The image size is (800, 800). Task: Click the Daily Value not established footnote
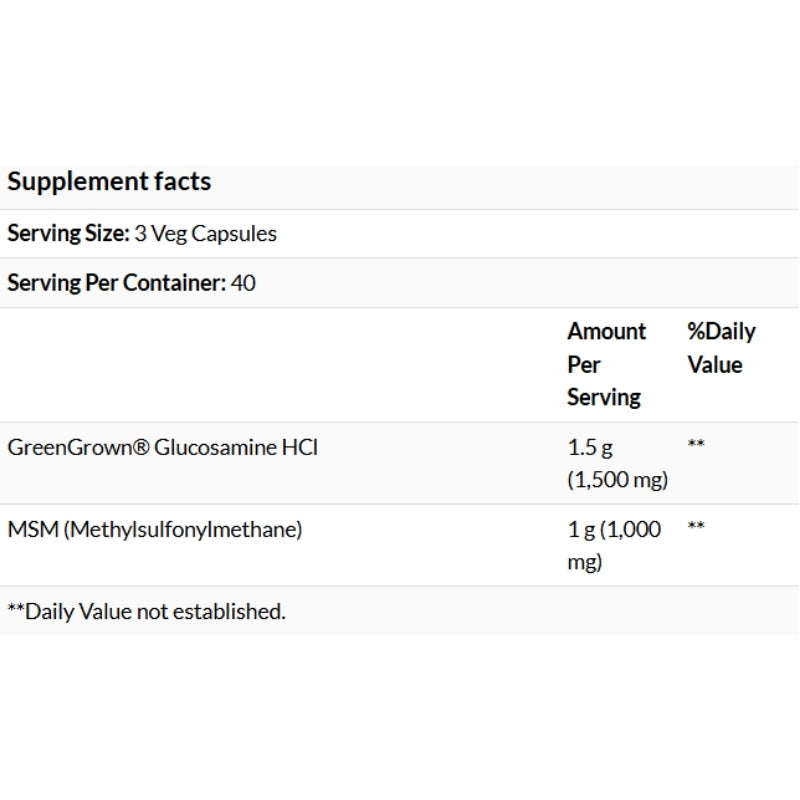(146, 611)
